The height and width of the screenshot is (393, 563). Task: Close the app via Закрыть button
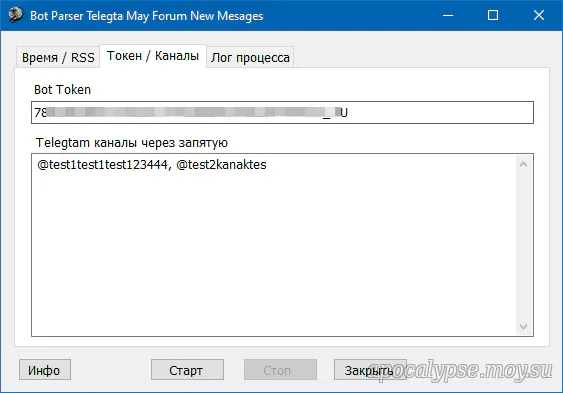370,370
